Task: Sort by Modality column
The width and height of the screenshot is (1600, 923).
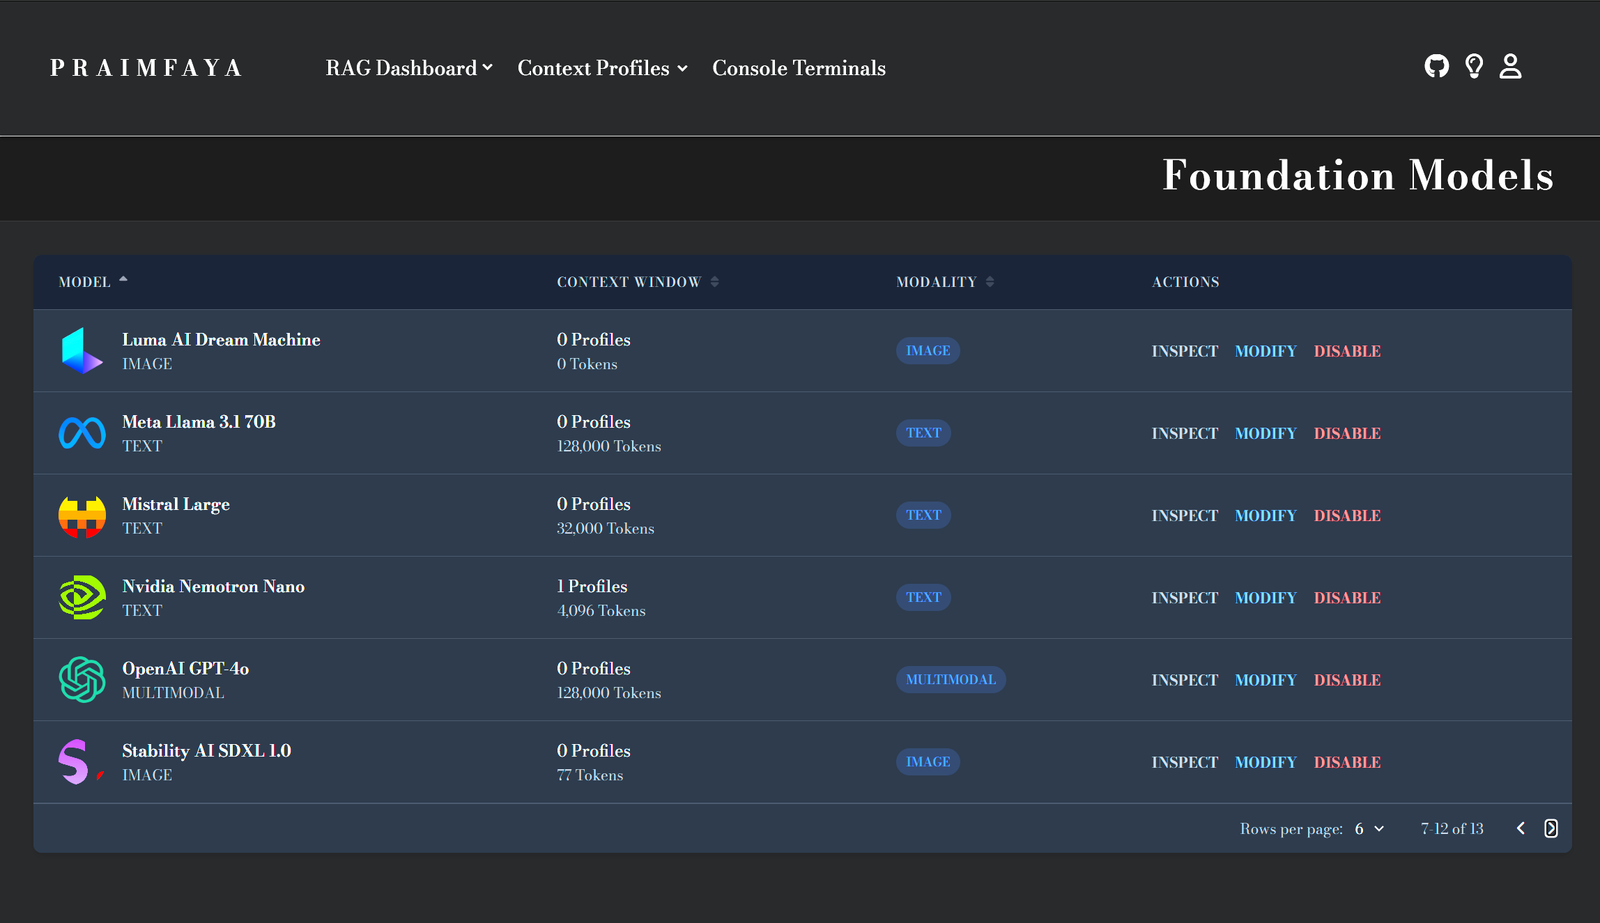Action: (945, 282)
